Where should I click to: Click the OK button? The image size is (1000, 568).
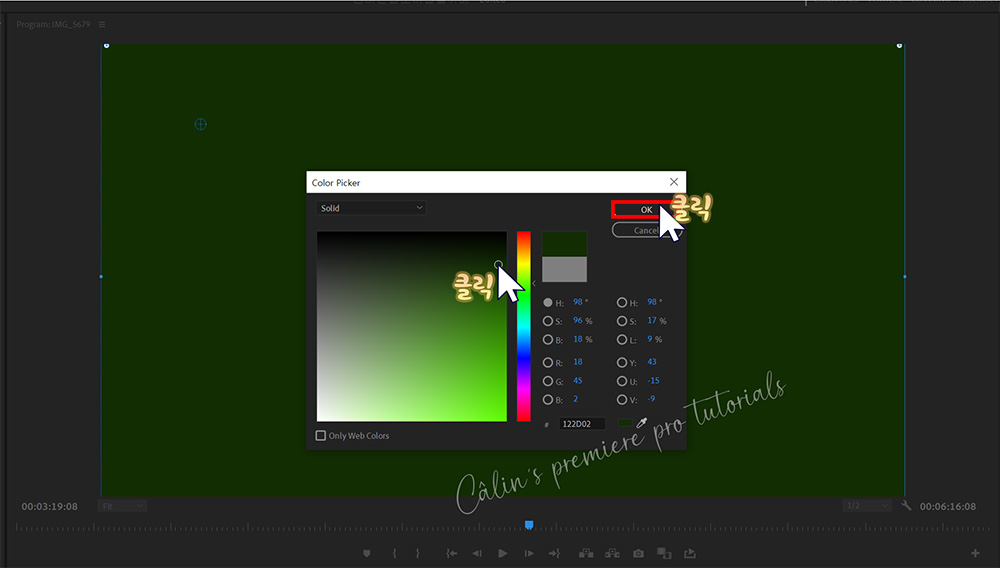click(x=646, y=209)
